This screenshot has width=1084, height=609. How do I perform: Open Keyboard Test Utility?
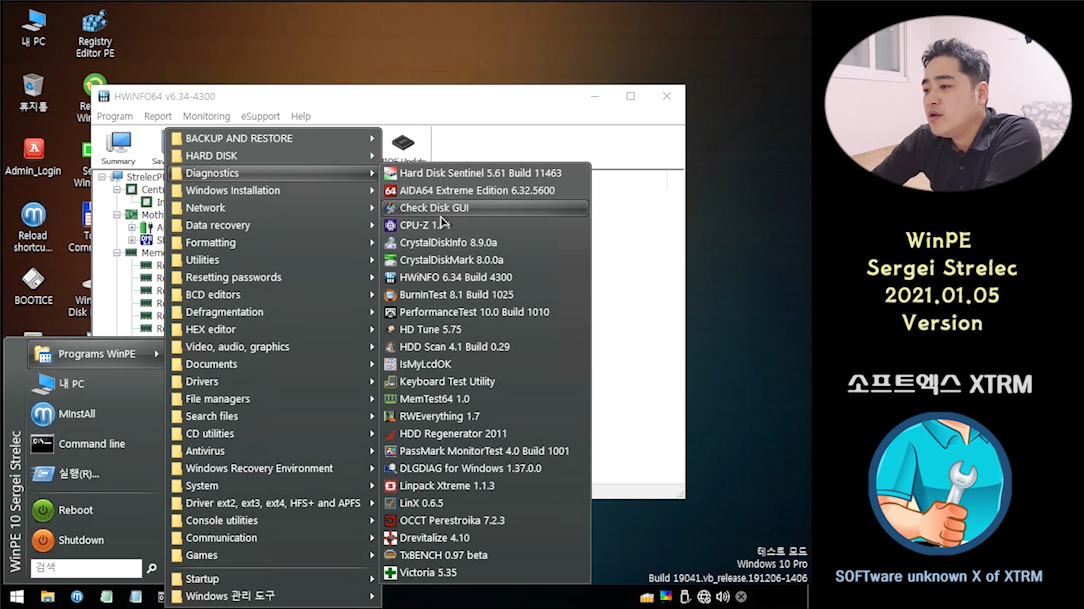[485, 382]
